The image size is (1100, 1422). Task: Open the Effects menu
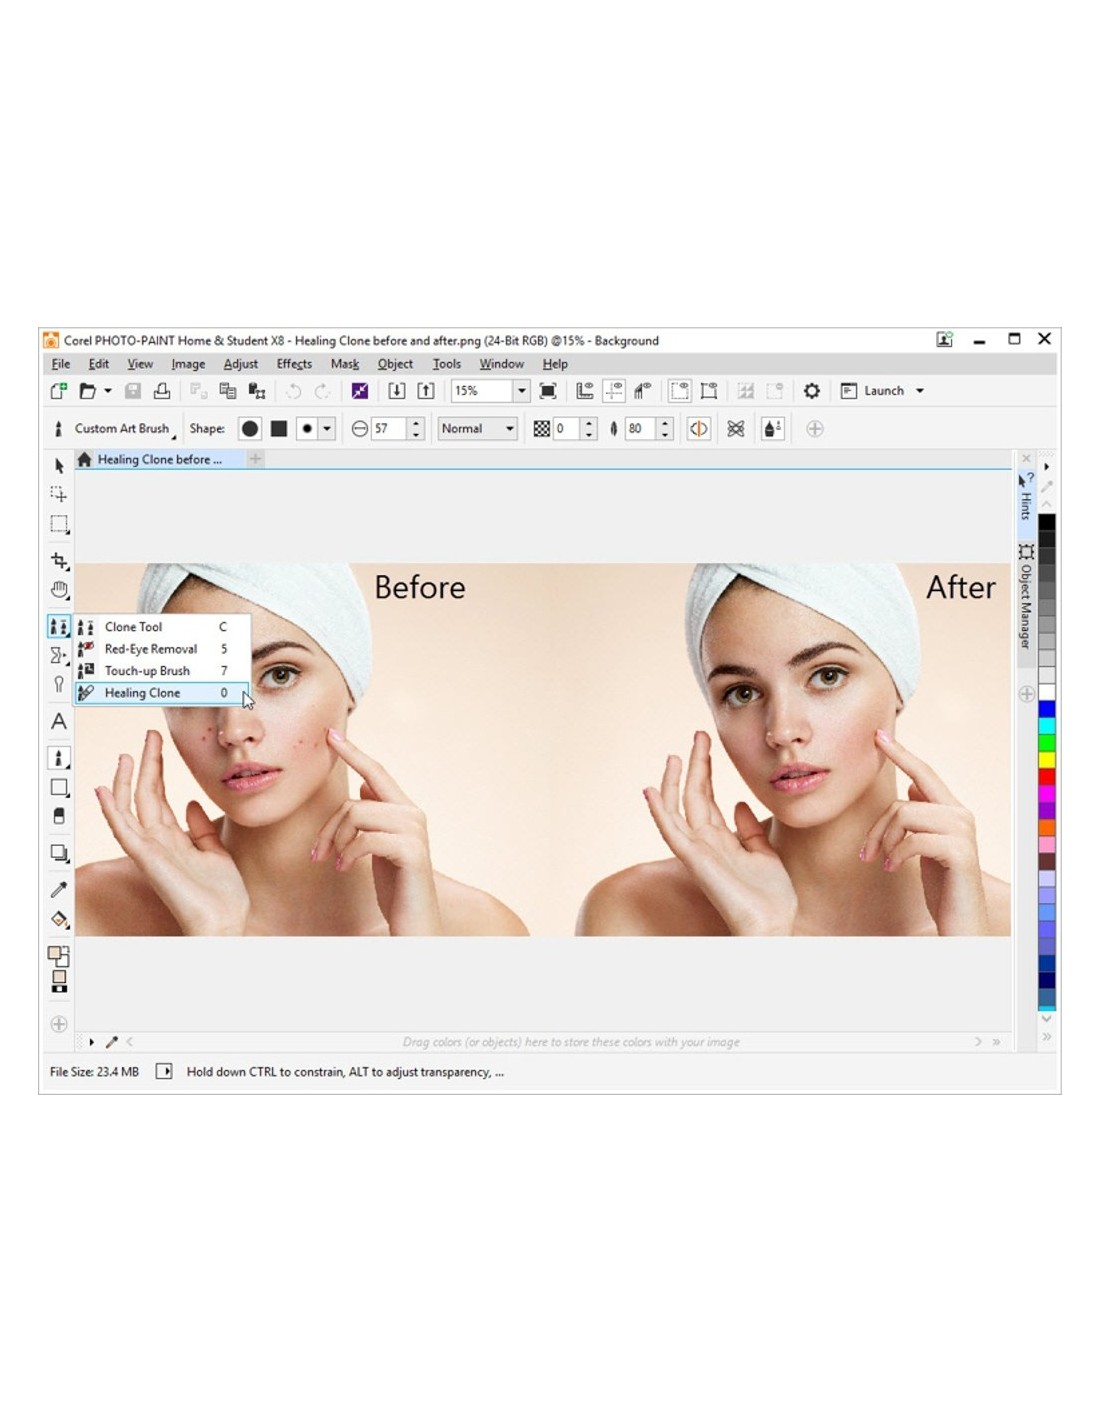click(x=294, y=364)
